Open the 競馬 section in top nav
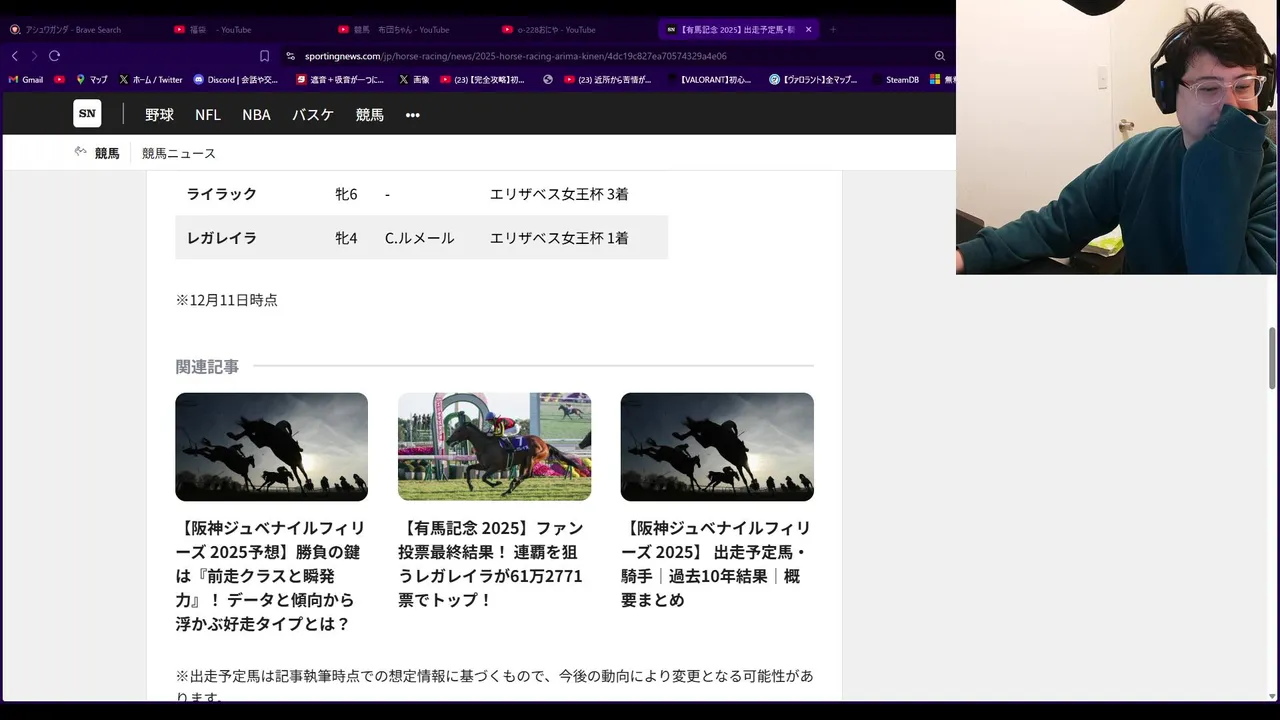 point(370,115)
